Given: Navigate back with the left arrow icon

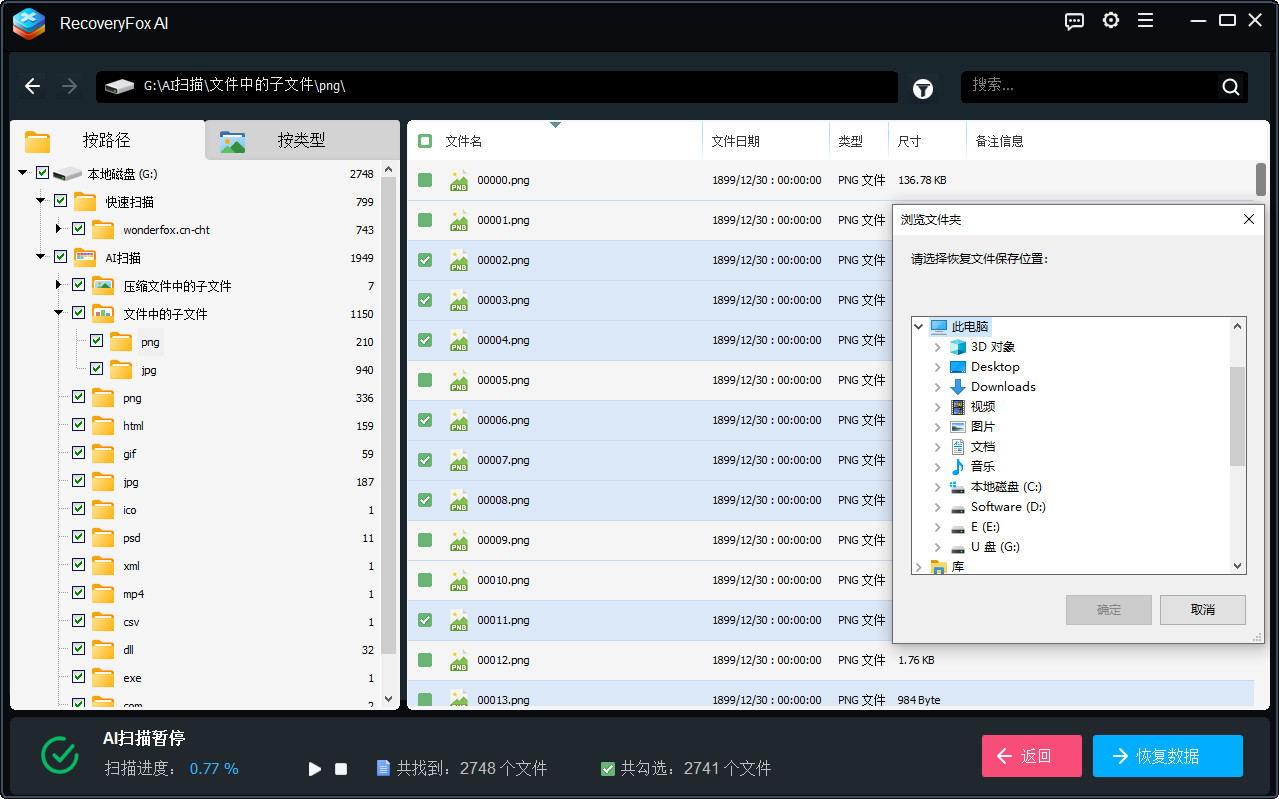Looking at the screenshot, I should [x=32, y=86].
